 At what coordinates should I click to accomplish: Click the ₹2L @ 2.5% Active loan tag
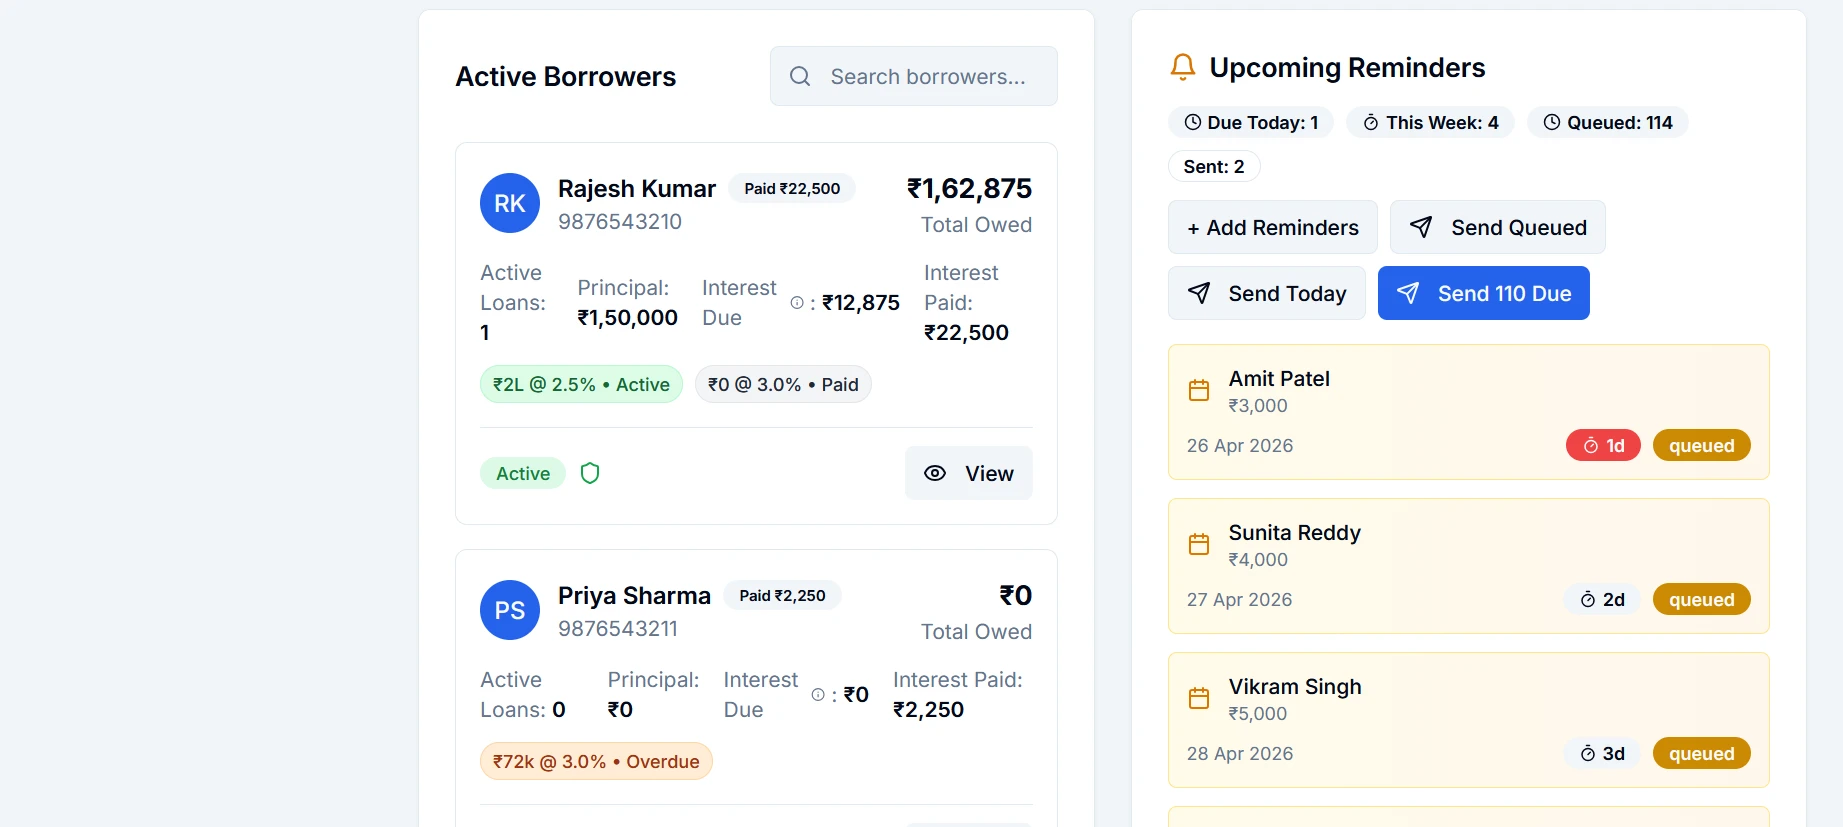point(581,384)
